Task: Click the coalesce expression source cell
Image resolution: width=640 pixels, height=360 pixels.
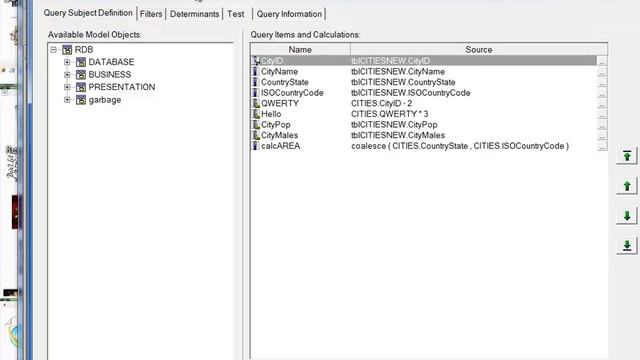Action: pyautogui.click(x=460, y=146)
